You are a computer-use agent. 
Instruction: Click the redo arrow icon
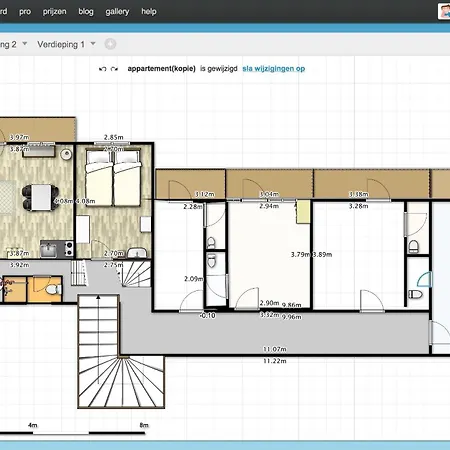[x=114, y=69]
